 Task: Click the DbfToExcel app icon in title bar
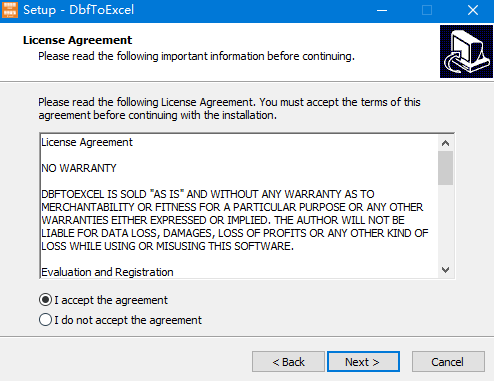pos(10,10)
